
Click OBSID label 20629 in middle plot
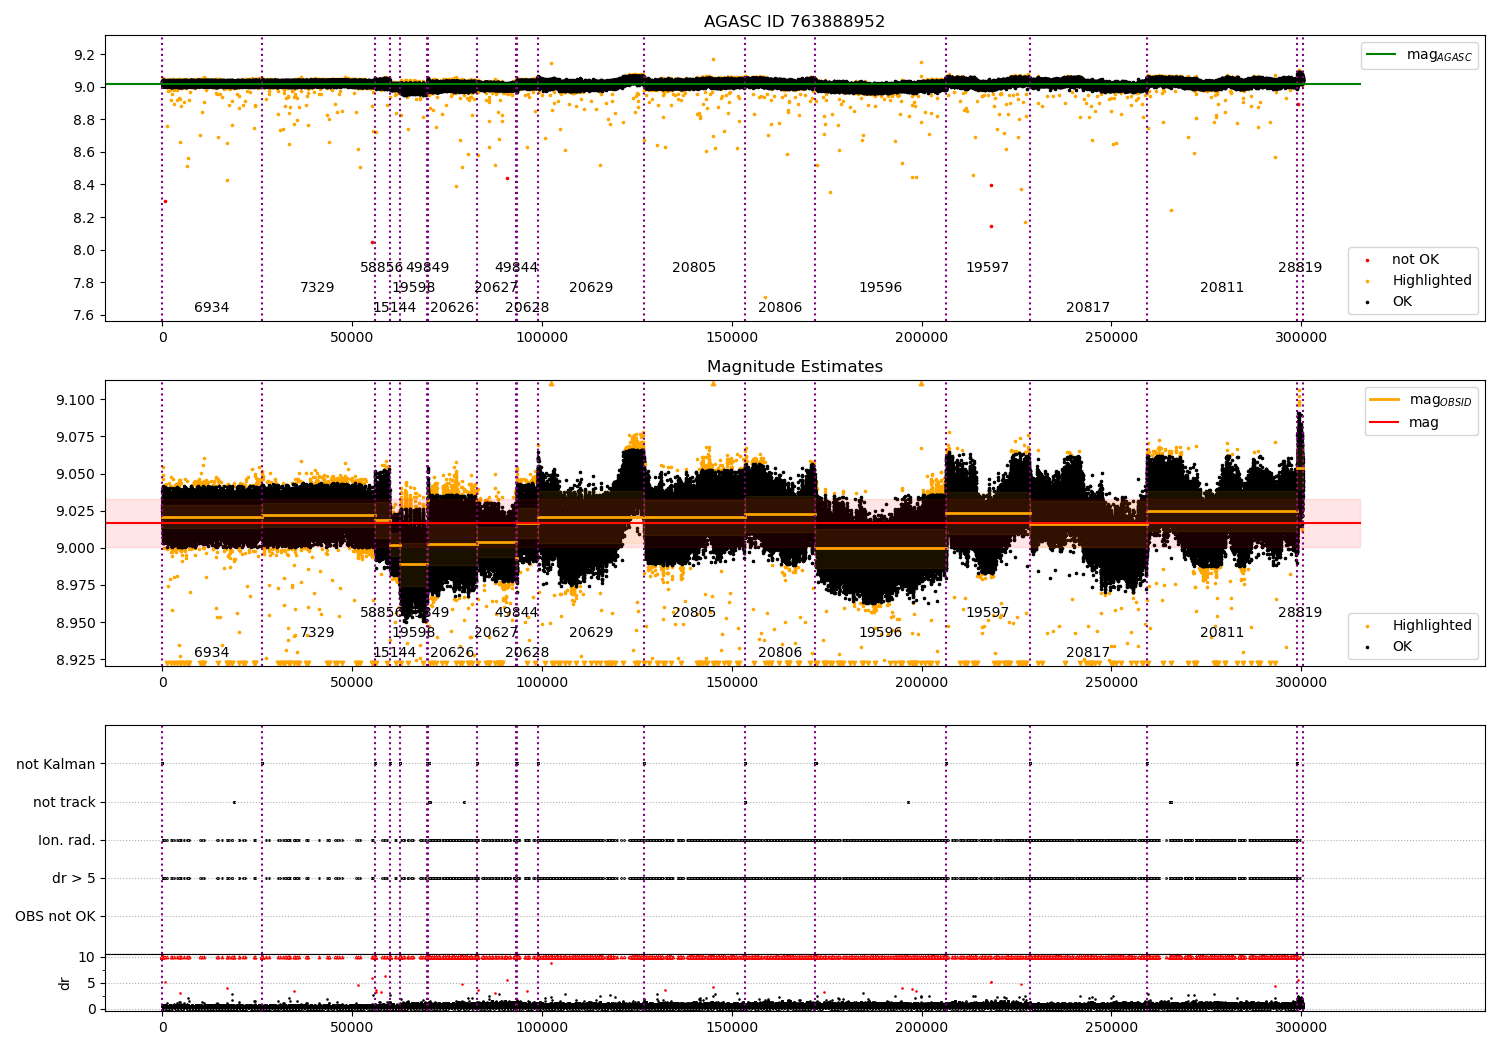pyautogui.click(x=591, y=633)
